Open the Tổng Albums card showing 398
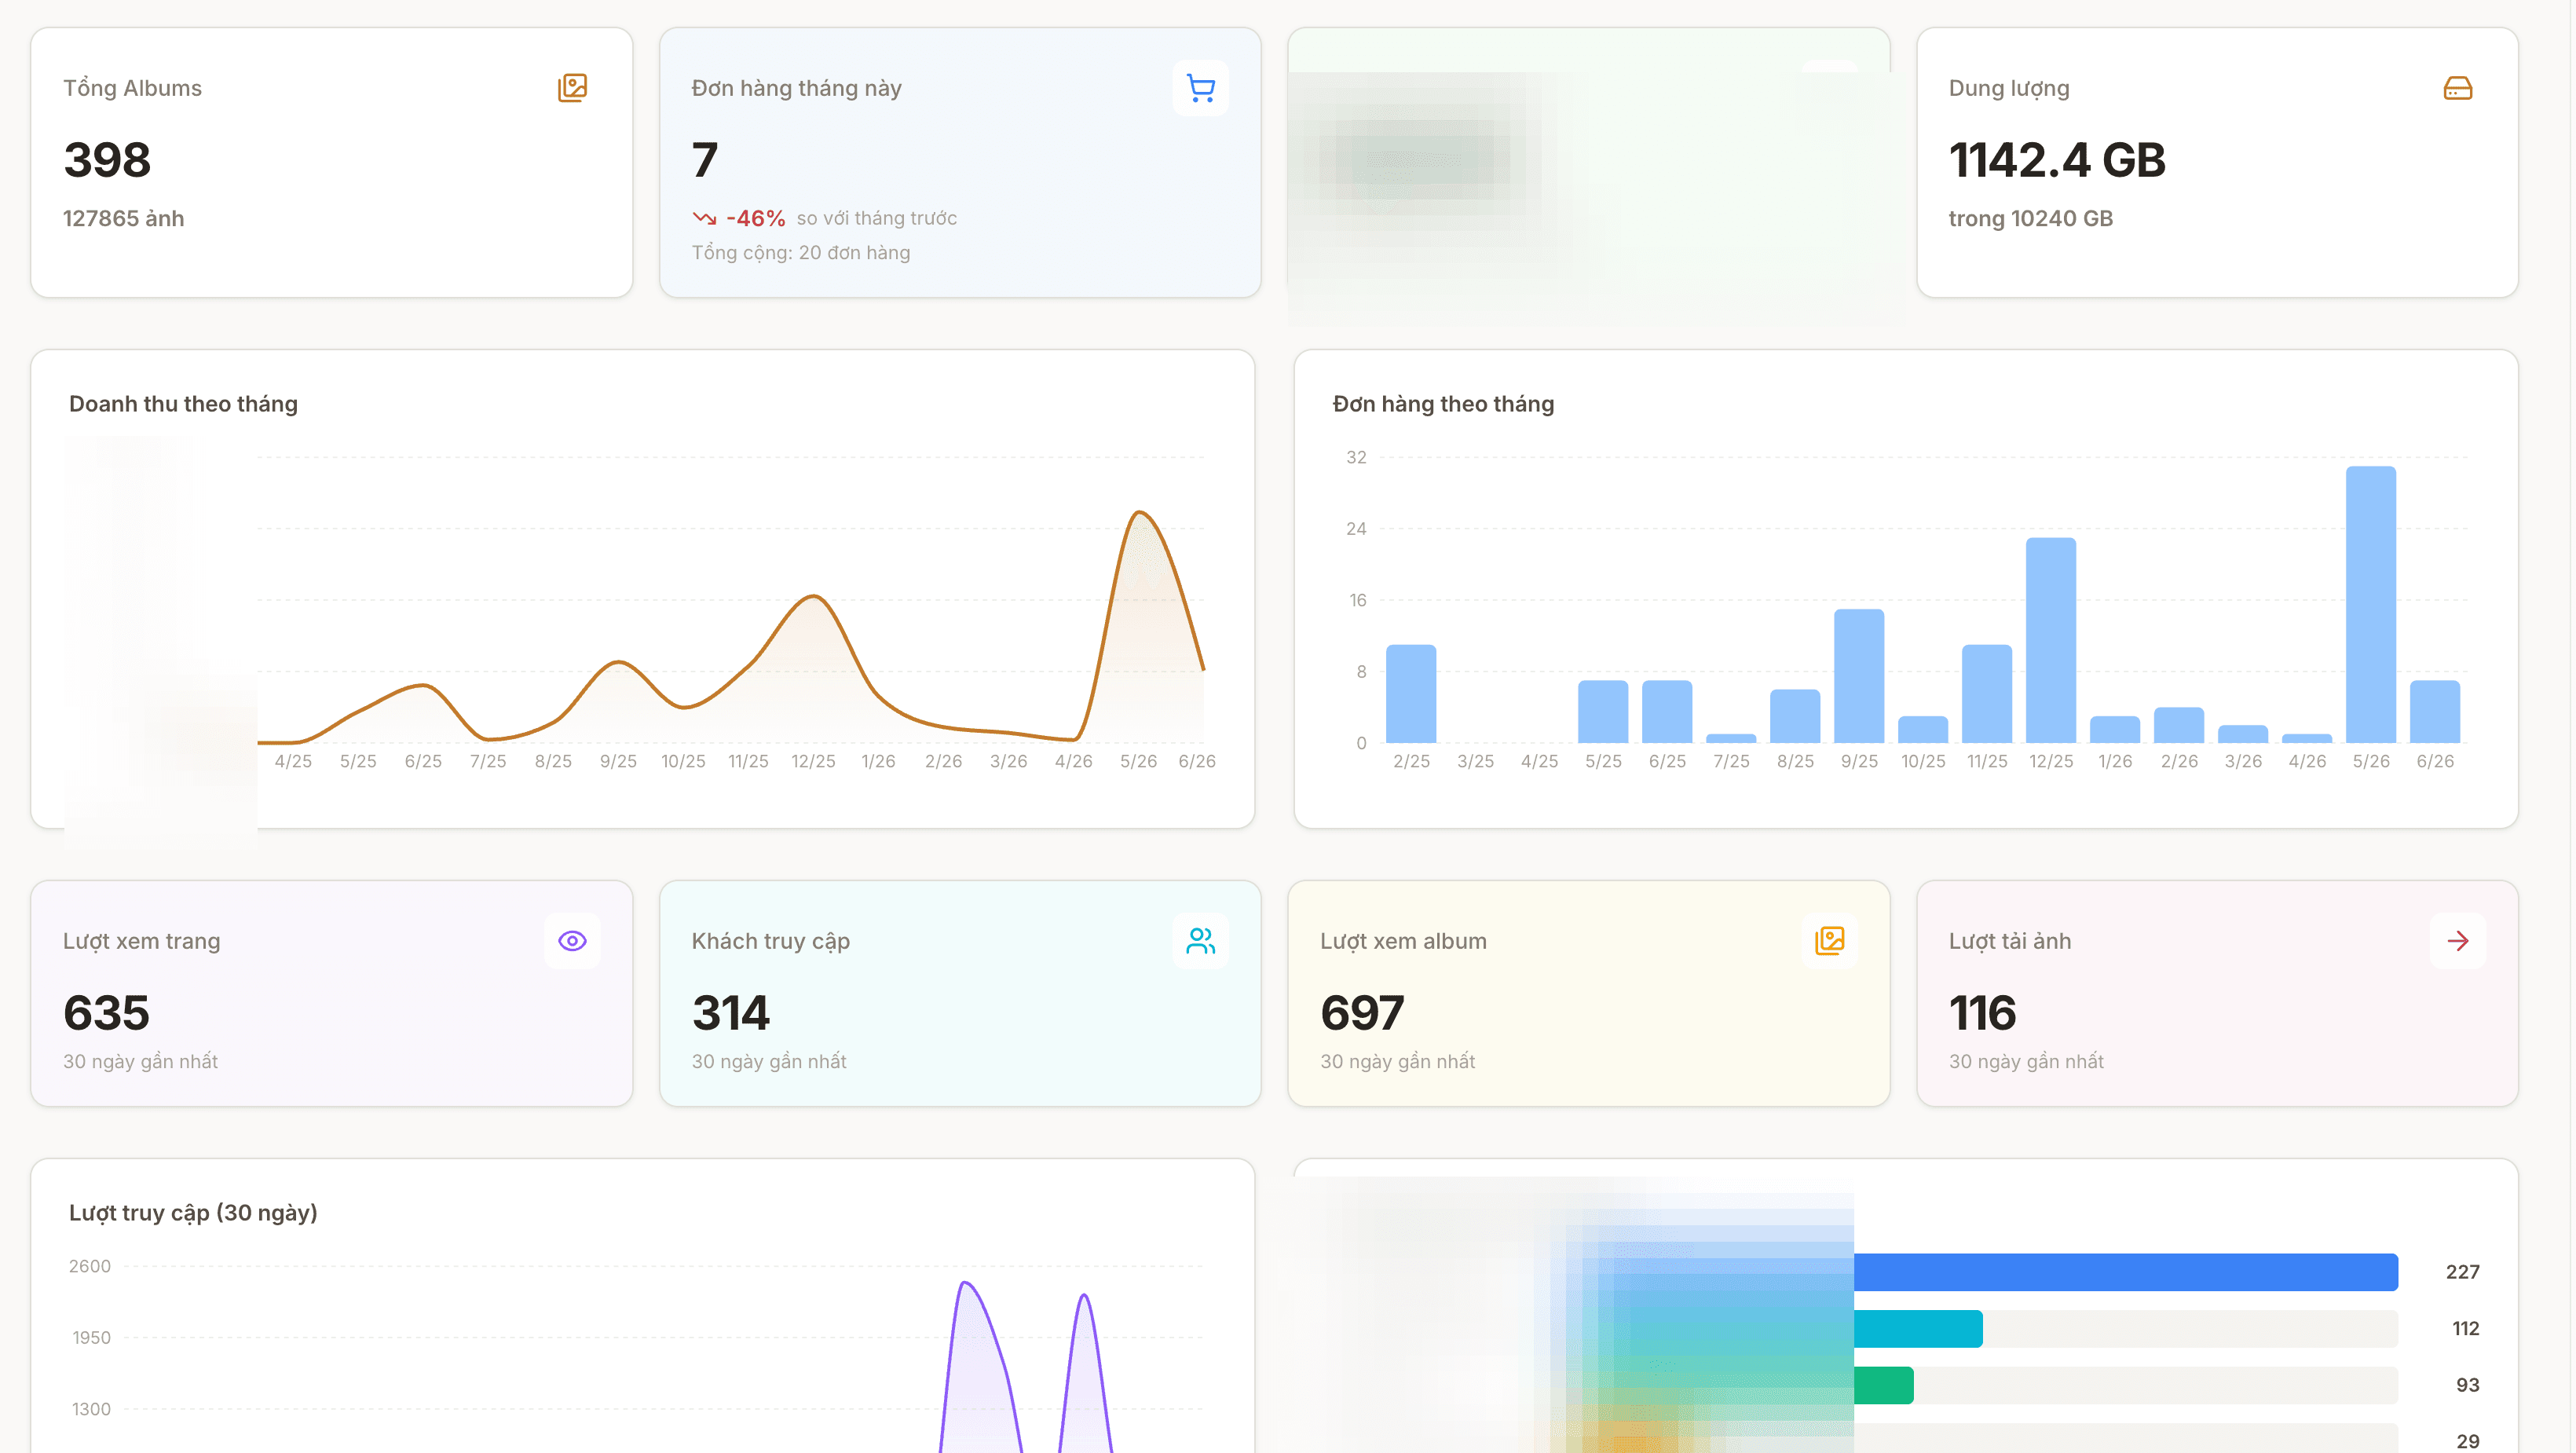 pyautogui.click(x=331, y=162)
